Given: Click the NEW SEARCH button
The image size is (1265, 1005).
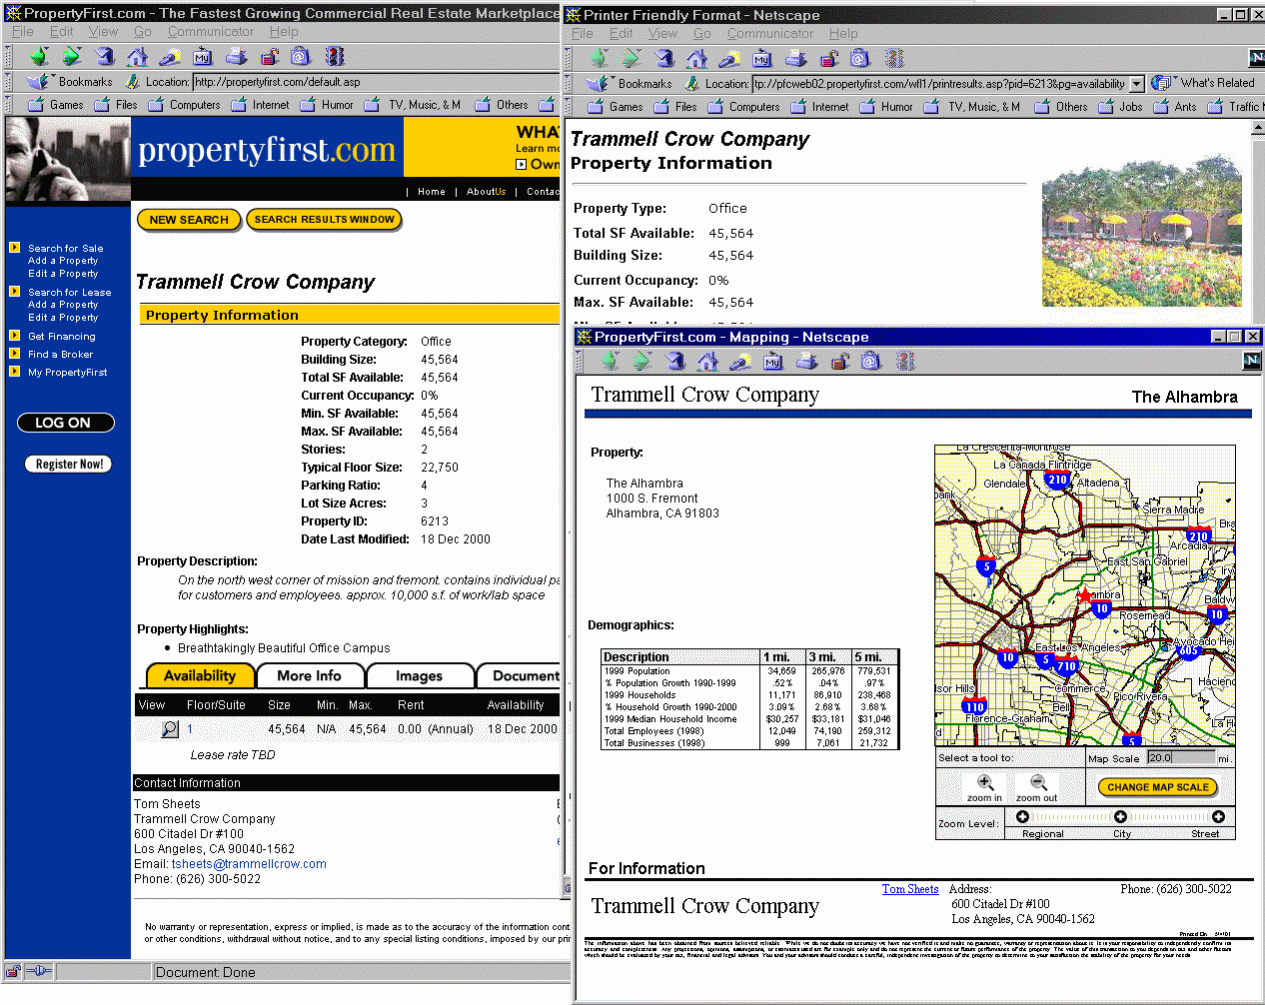Looking at the screenshot, I should pyautogui.click(x=189, y=220).
